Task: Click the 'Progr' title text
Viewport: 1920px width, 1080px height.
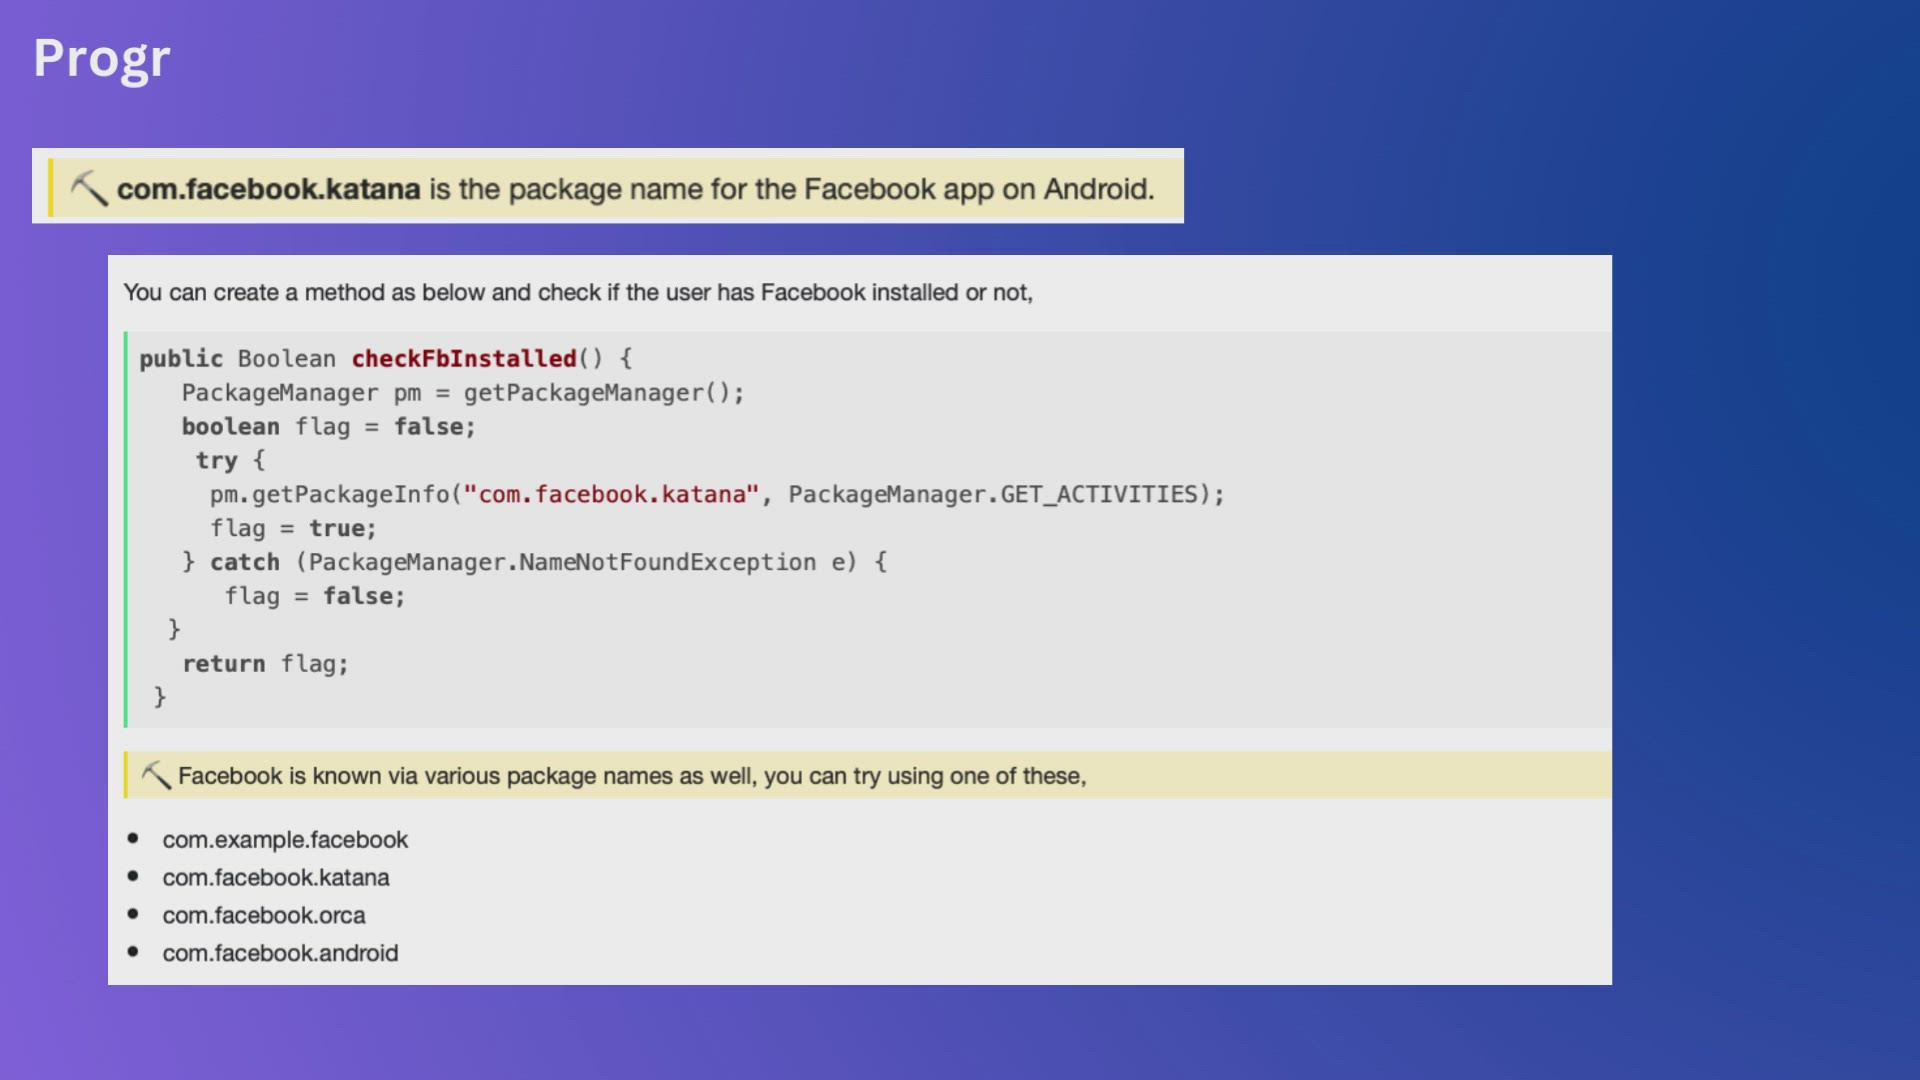Action: click(102, 58)
